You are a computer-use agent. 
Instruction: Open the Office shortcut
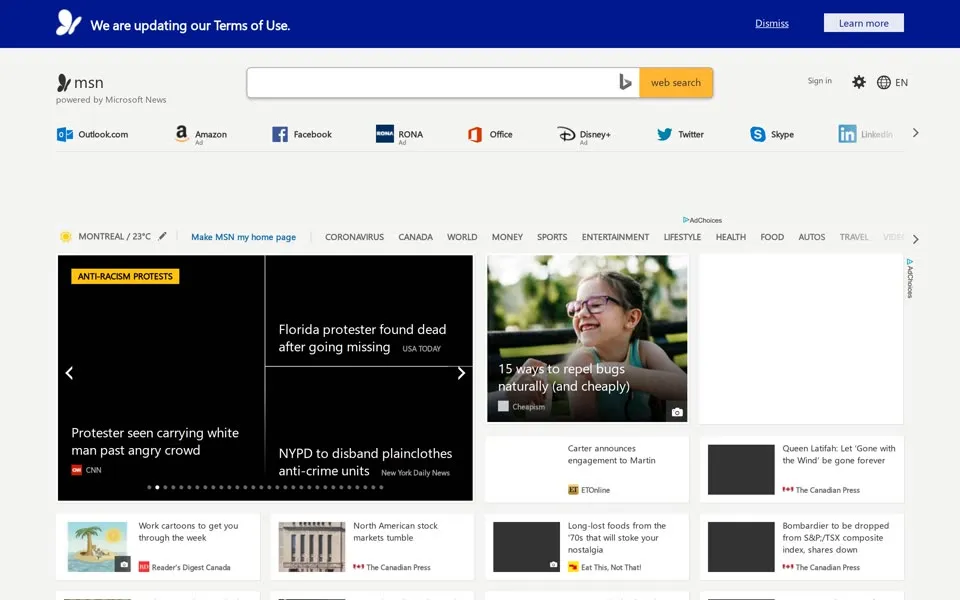tap(490, 134)
